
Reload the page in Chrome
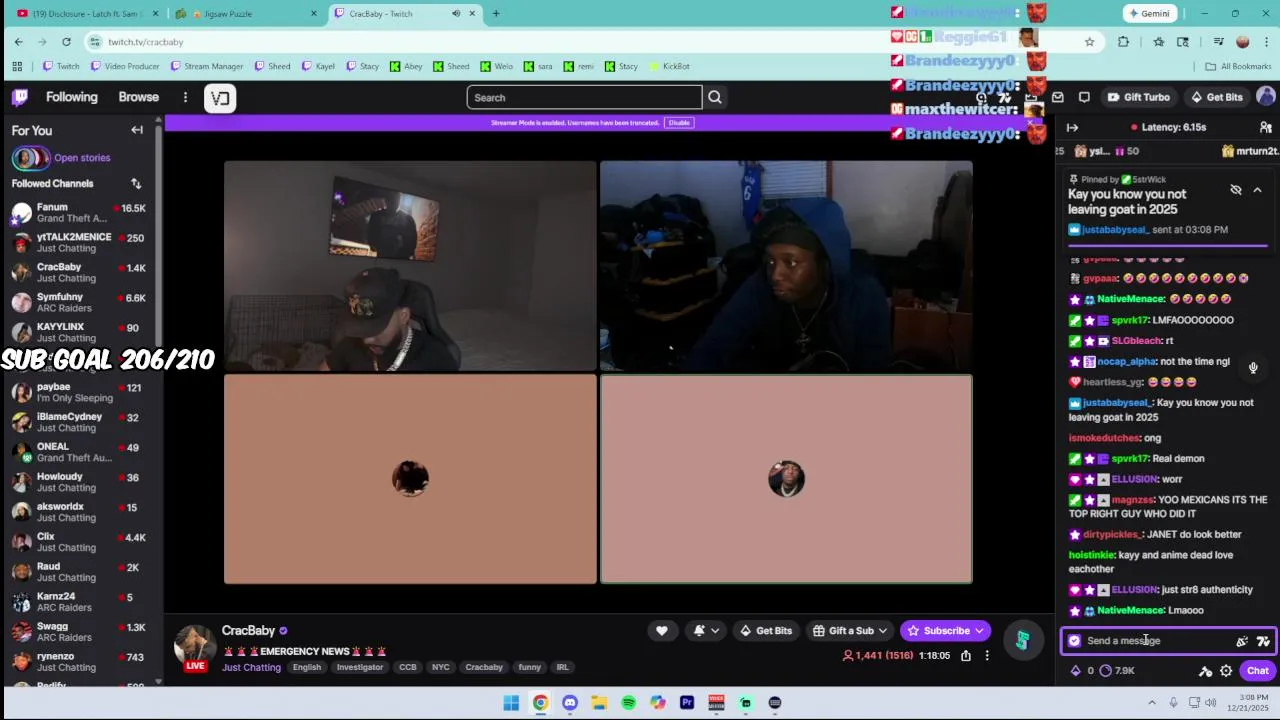[66, 41]
